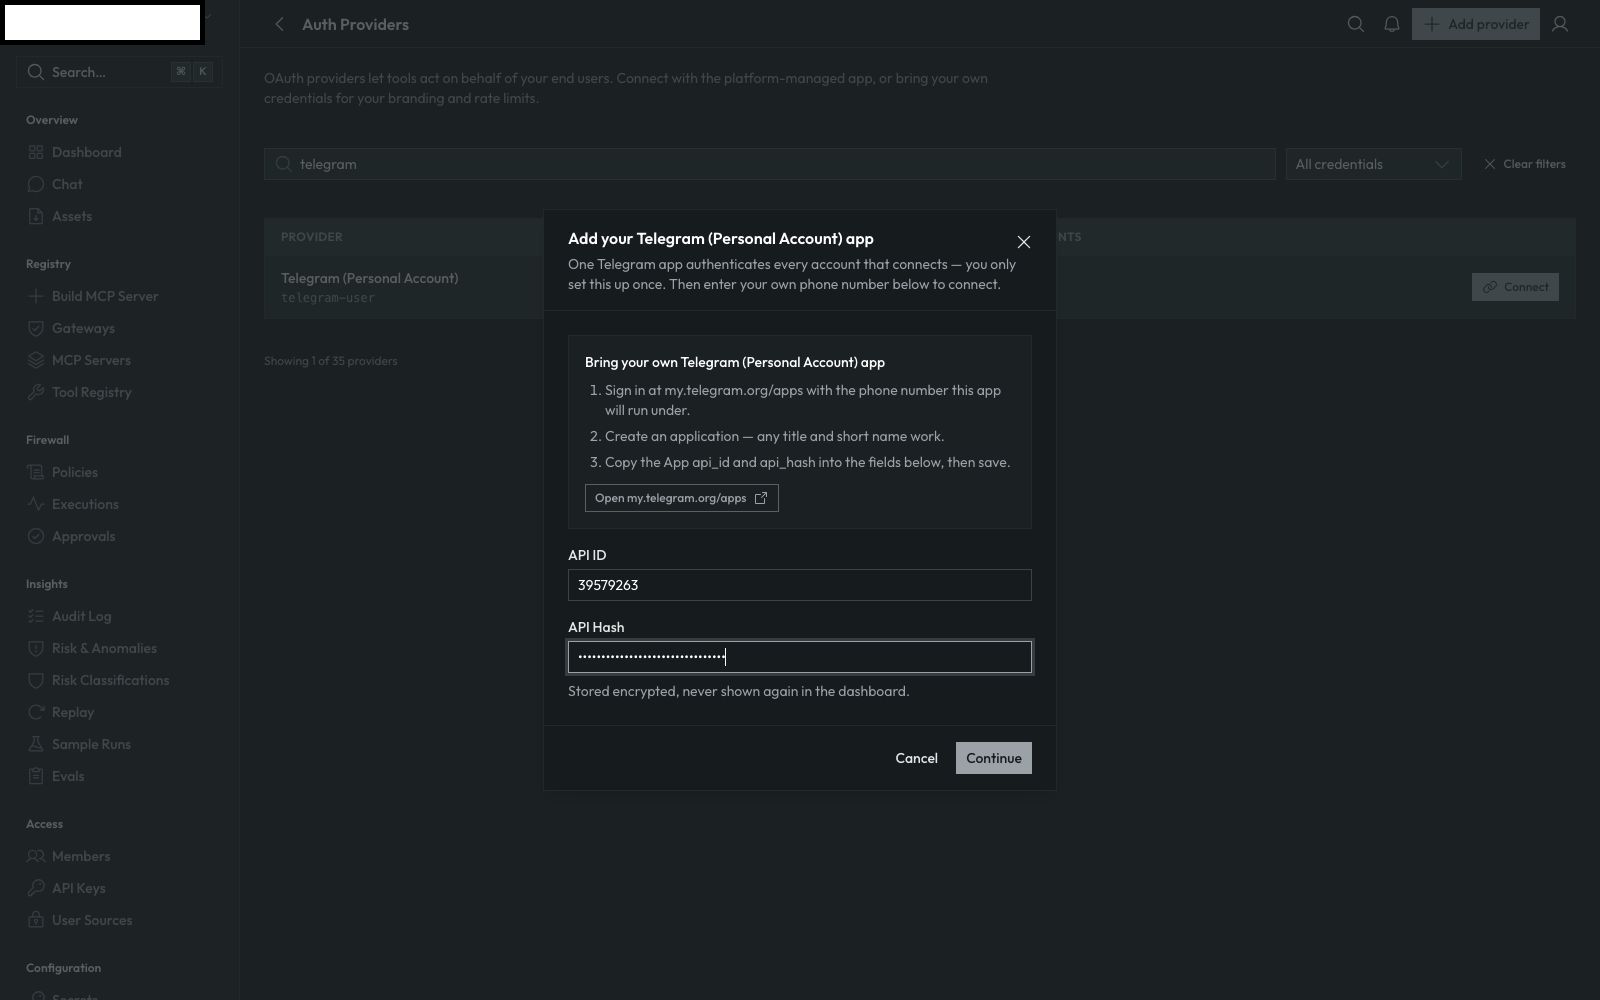Click Clear filters
The width and height of the screenshot is (1600, 1000).
1524,164
